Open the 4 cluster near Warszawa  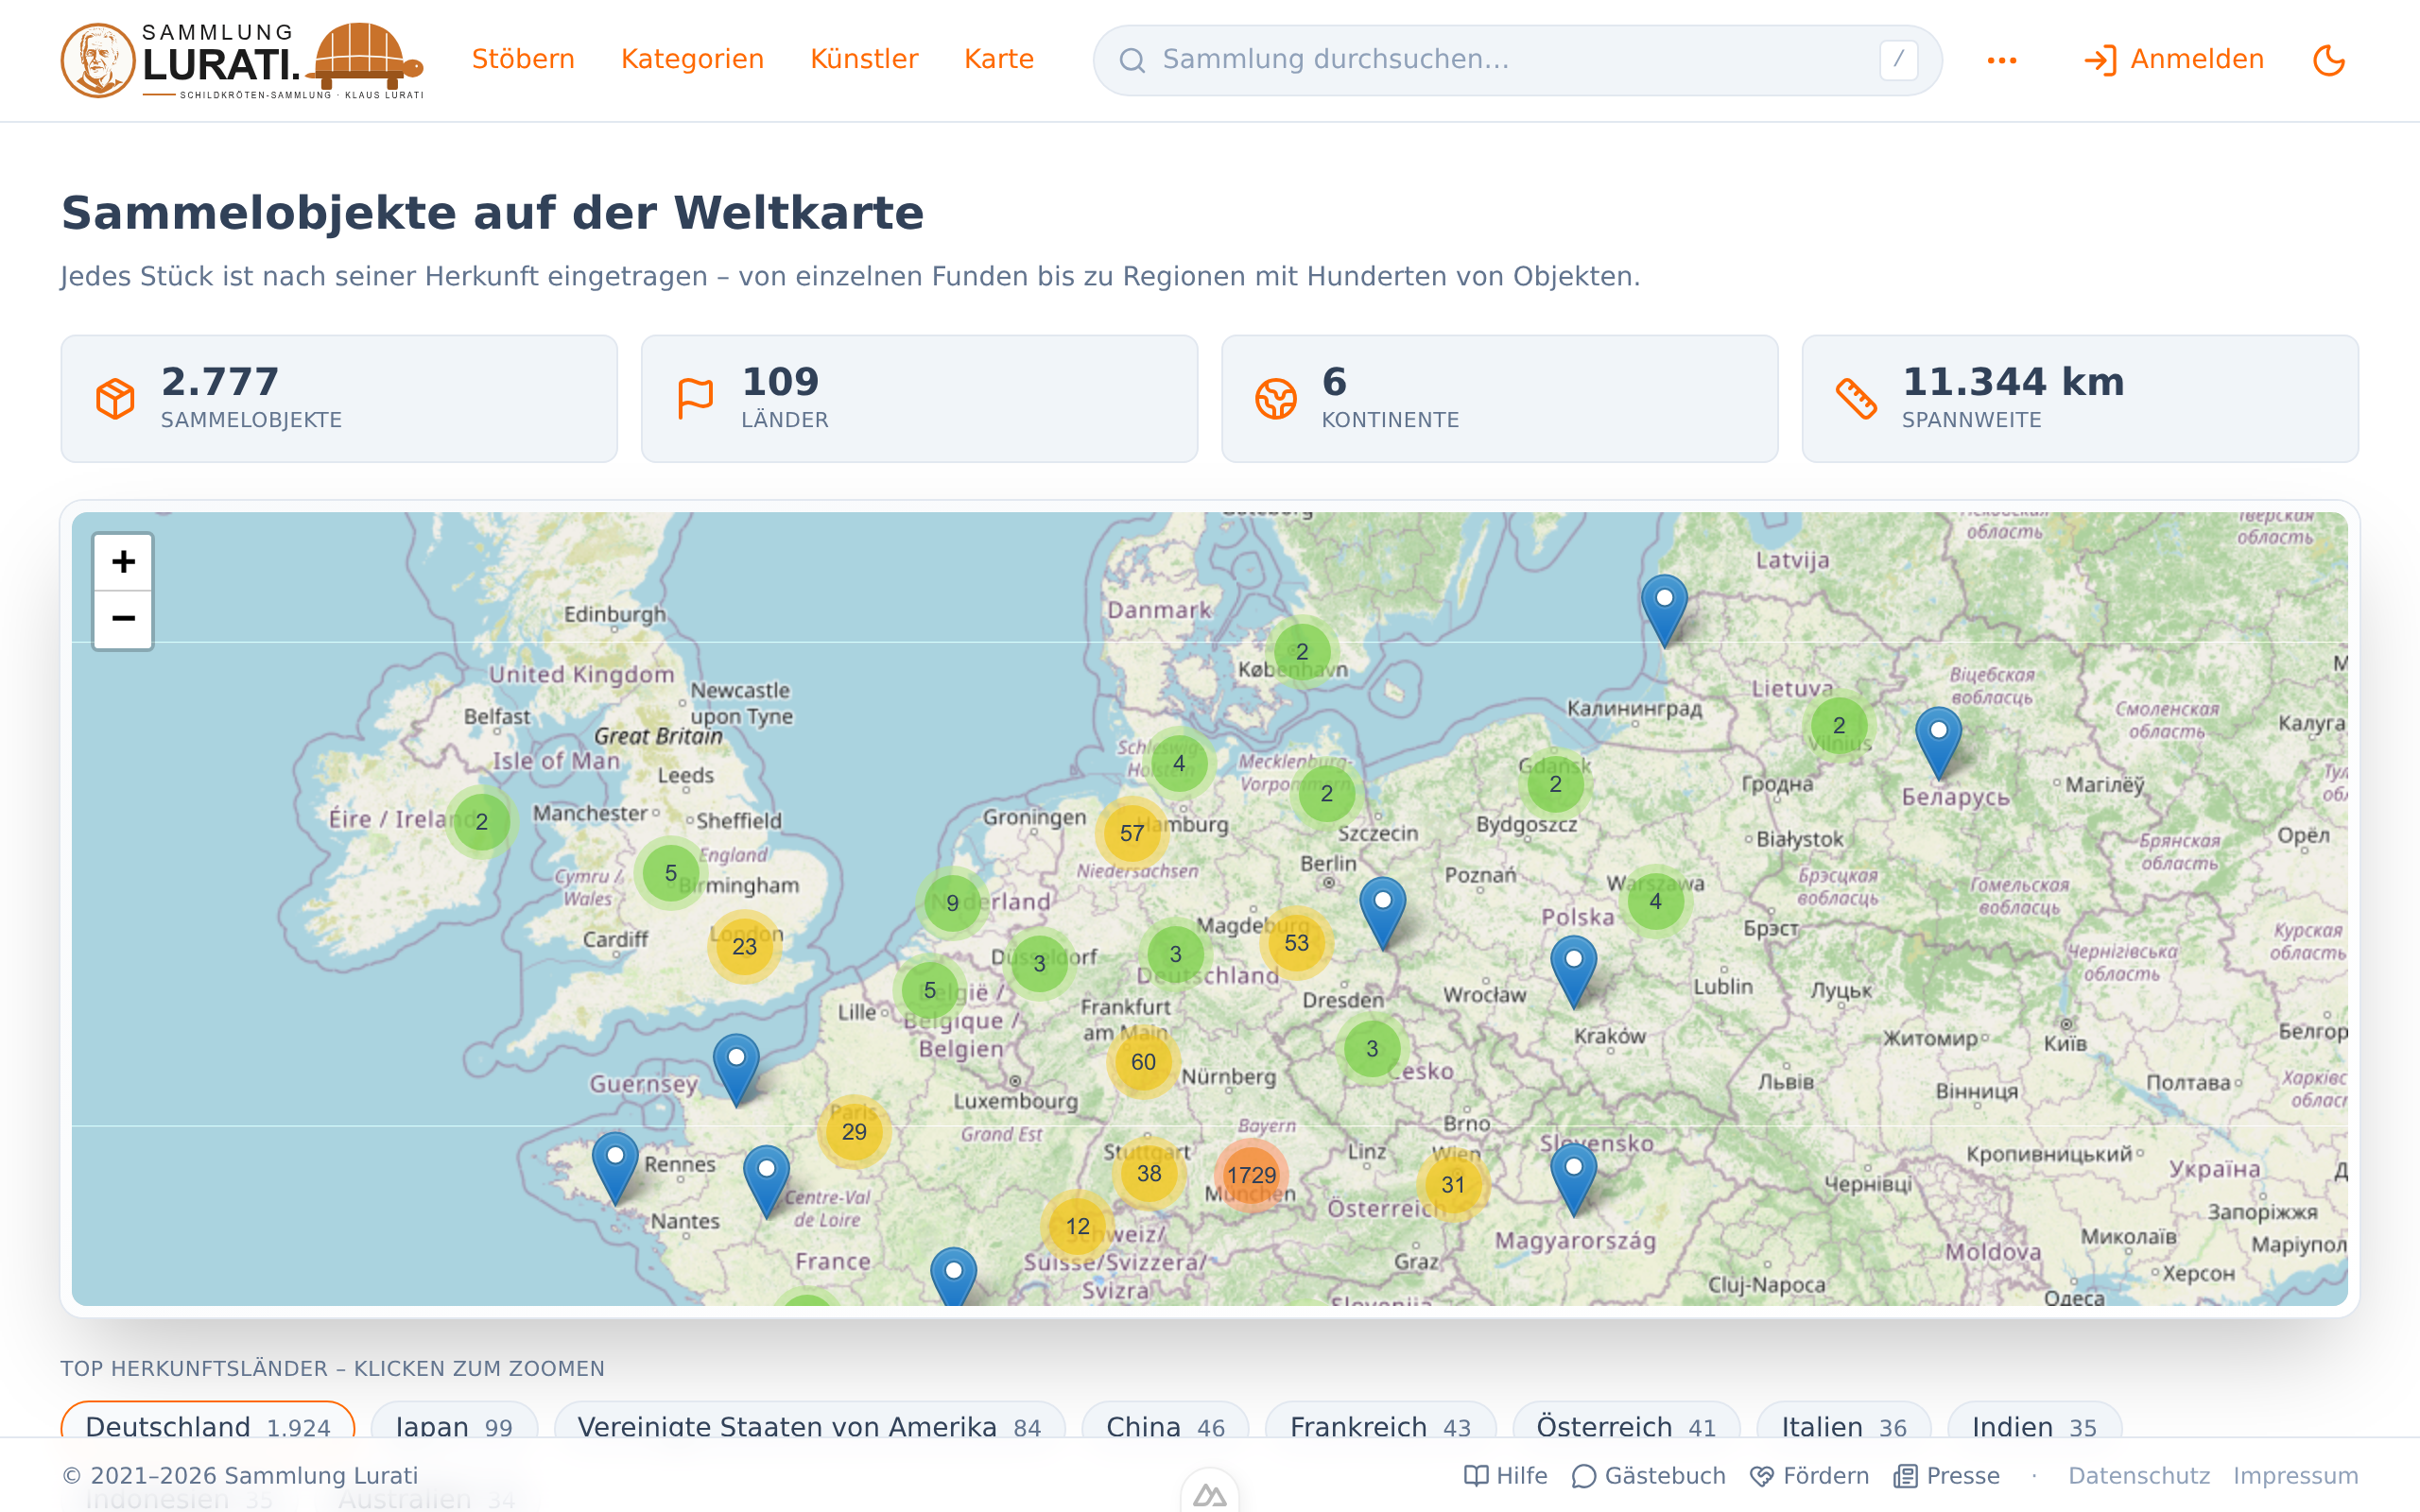(1655, 901)
